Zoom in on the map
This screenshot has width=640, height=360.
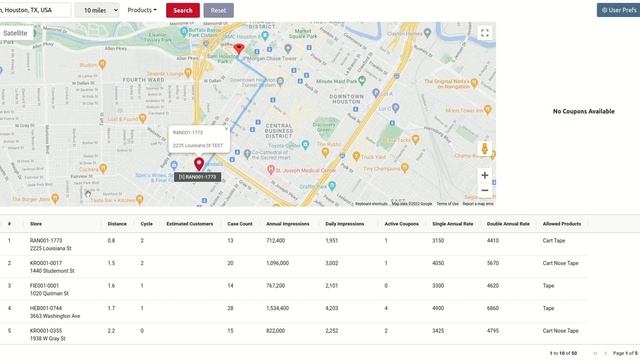pos(484,175)
